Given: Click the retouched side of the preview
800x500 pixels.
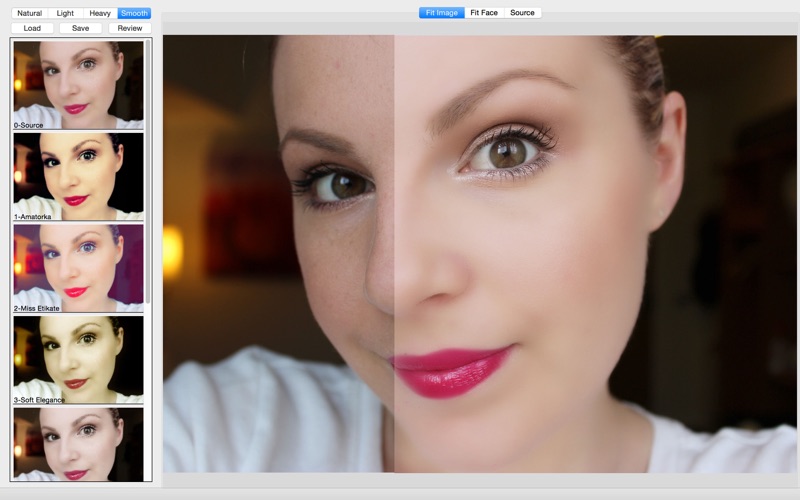Looking at the screenshot, I should point(595,254).
